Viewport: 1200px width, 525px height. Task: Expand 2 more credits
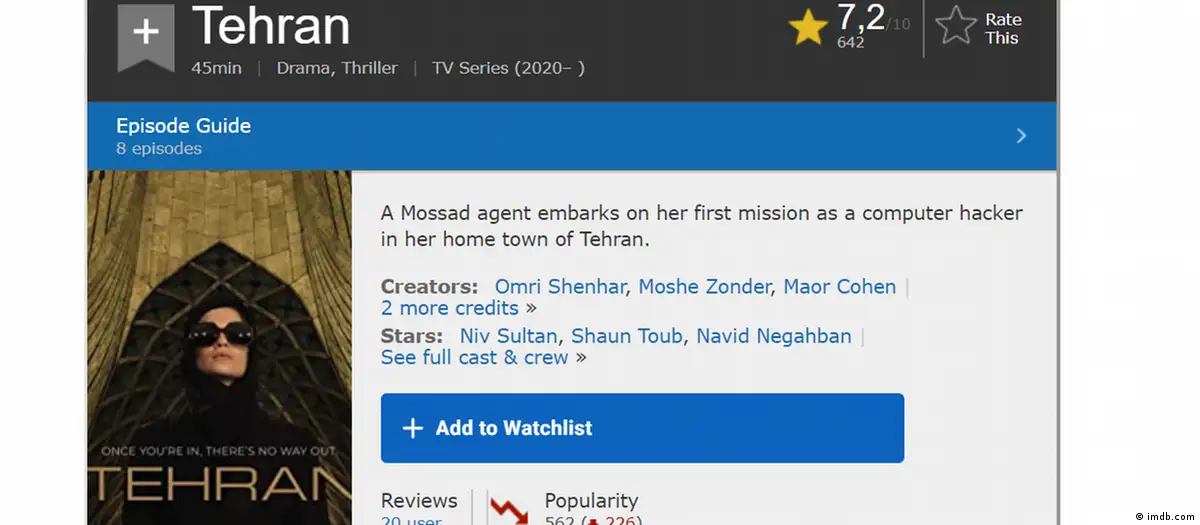(450, 308)
